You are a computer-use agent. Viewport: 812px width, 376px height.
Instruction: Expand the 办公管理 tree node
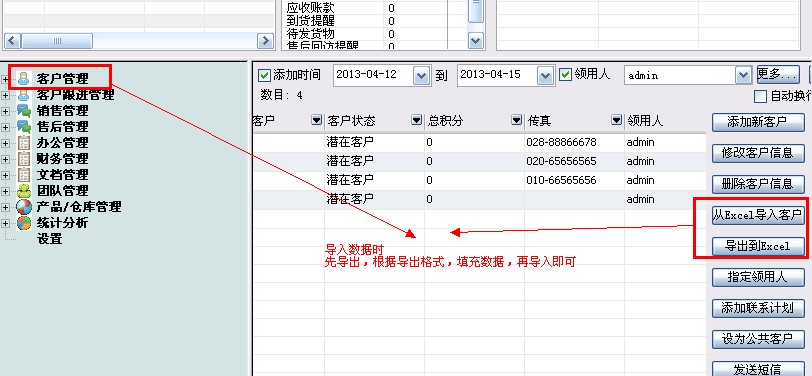click(x=6, y=143)
